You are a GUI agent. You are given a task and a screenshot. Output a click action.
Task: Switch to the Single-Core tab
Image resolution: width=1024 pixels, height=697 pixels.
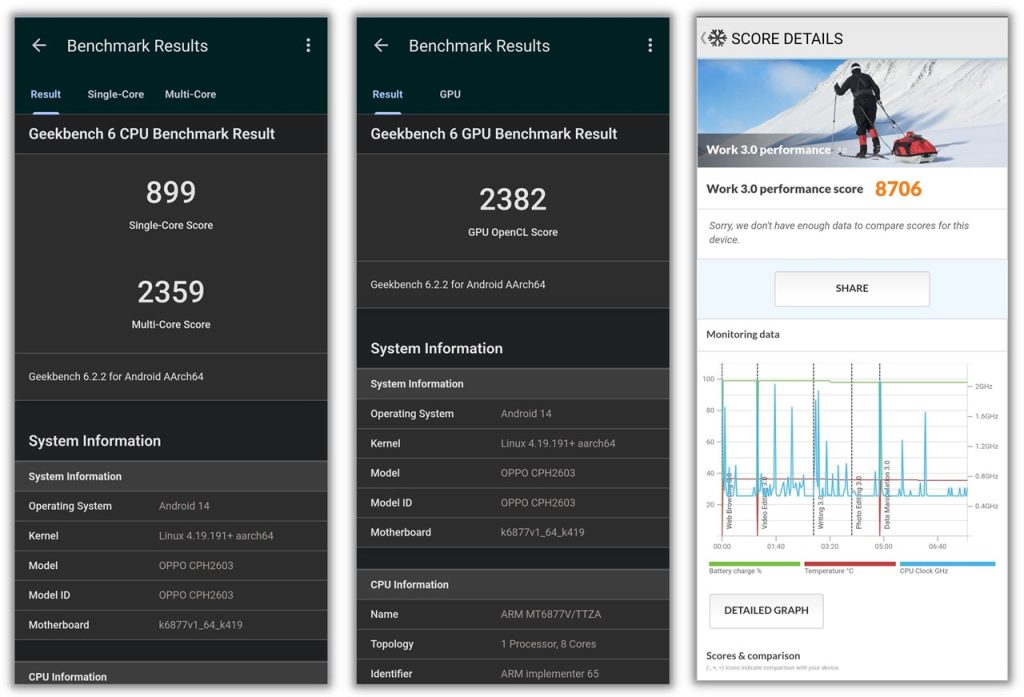[116, 94]
